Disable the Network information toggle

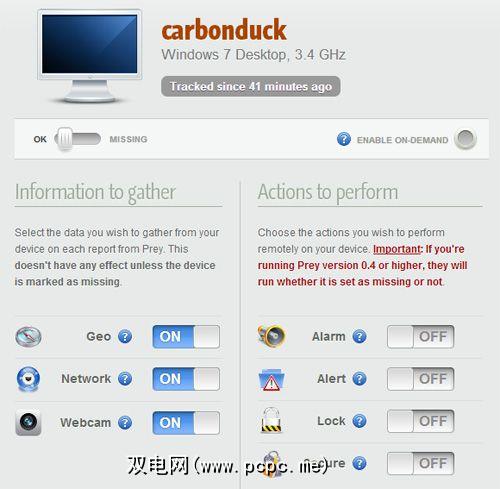point(186,379)
